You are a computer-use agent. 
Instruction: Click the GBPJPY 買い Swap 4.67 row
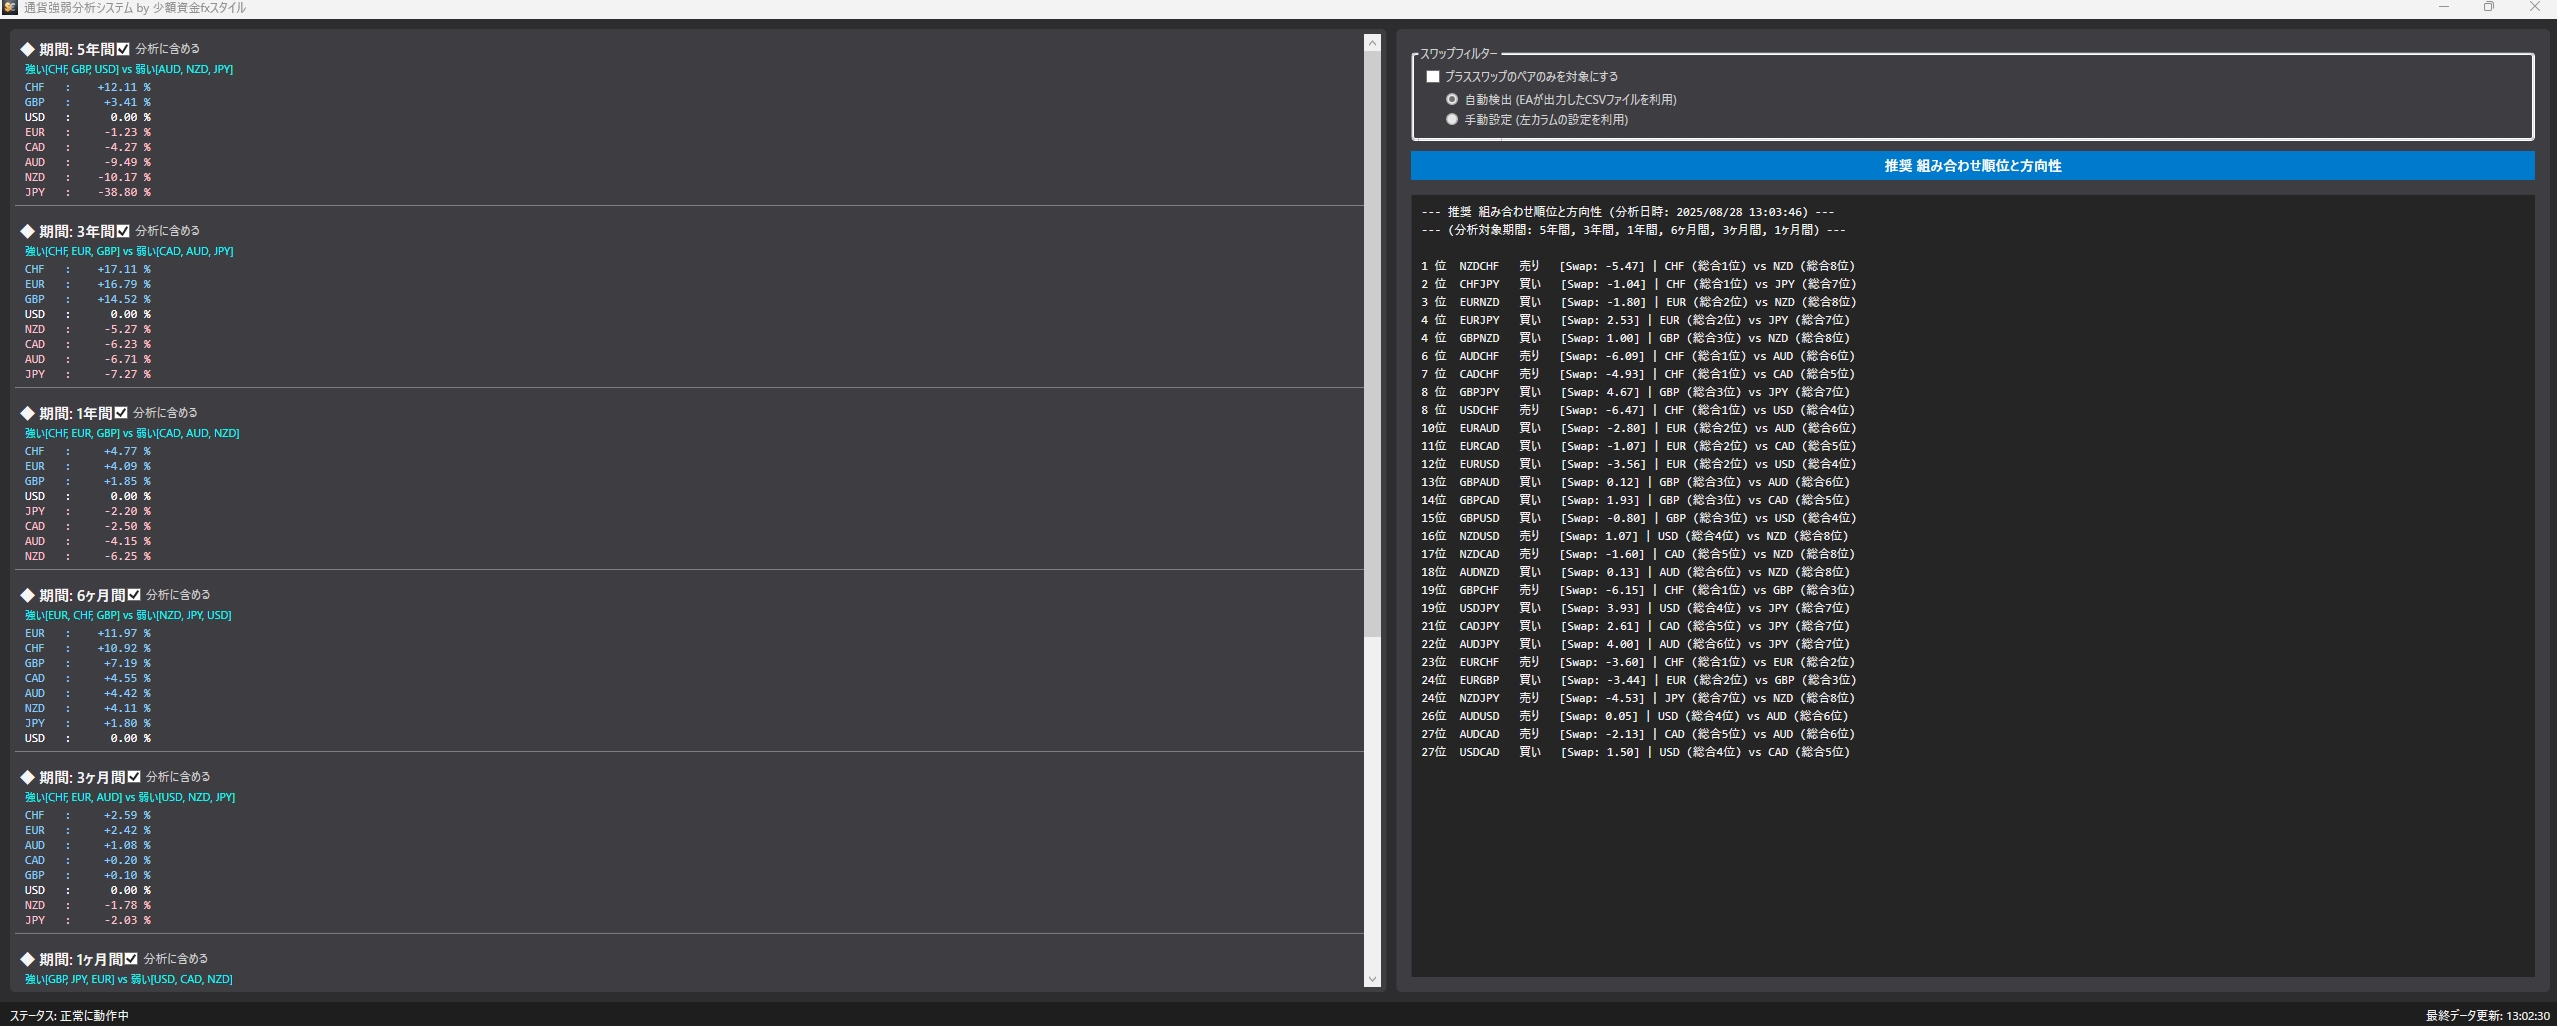point(1636,392)
